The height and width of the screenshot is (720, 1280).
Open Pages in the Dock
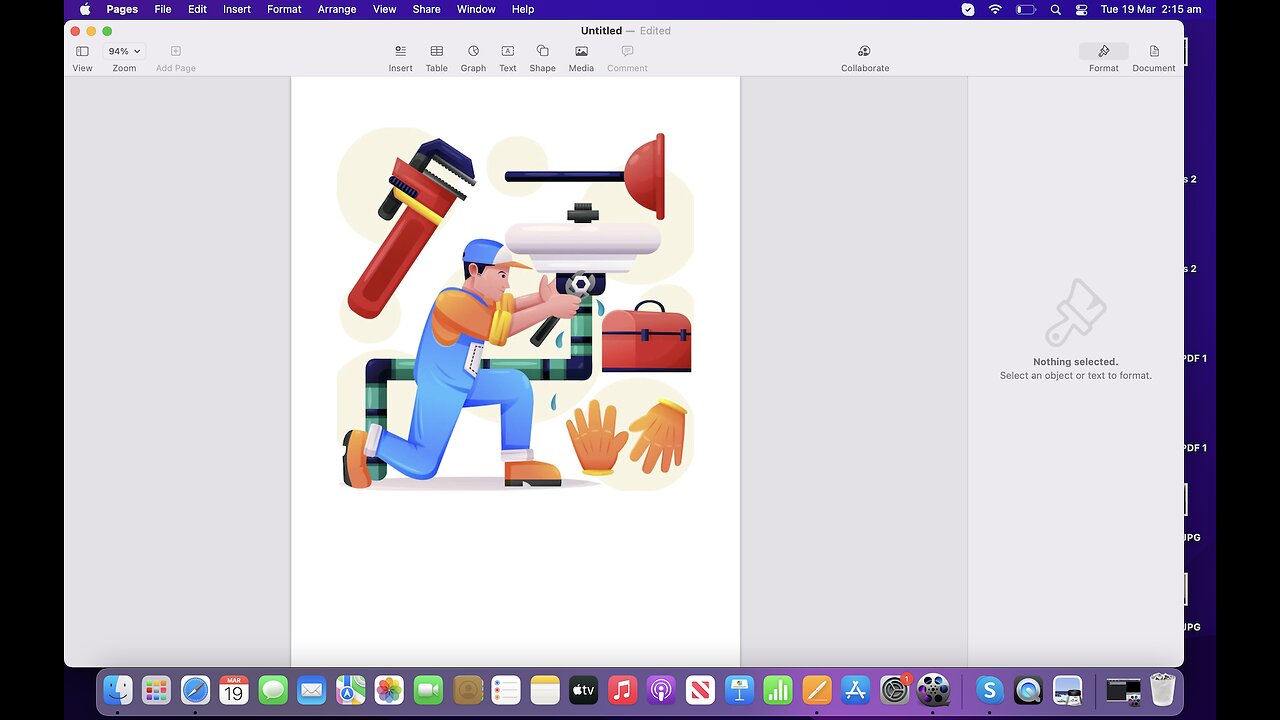(817, 690)
